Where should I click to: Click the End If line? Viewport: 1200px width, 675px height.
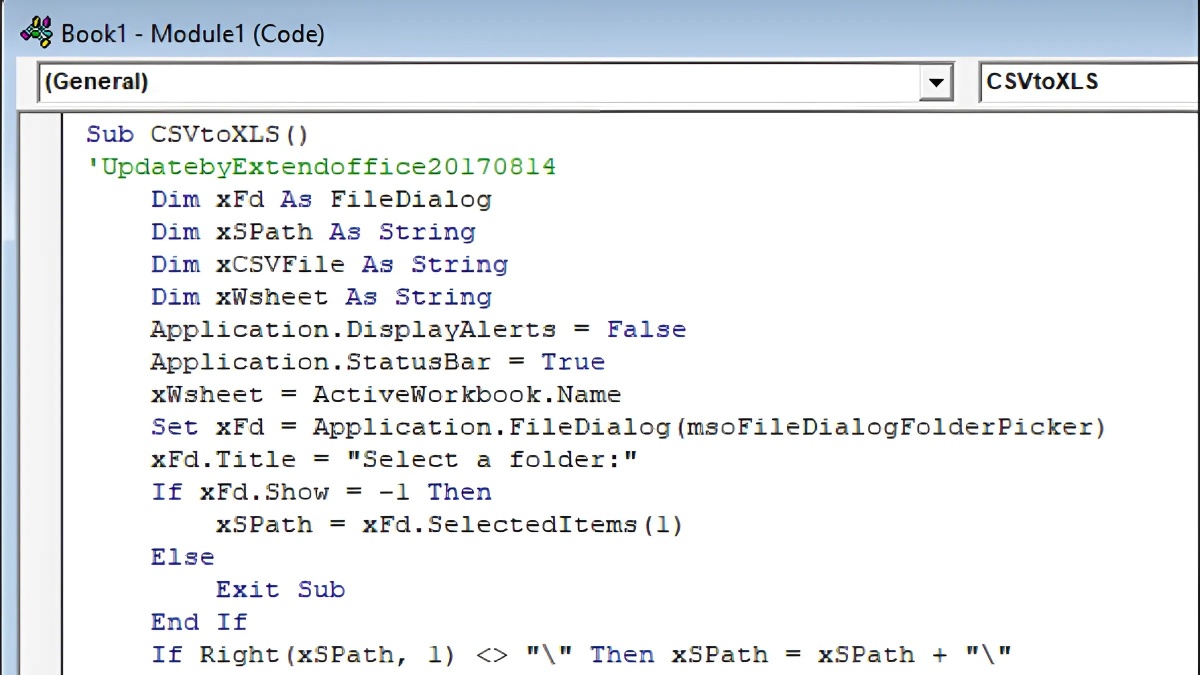[199, 622]
